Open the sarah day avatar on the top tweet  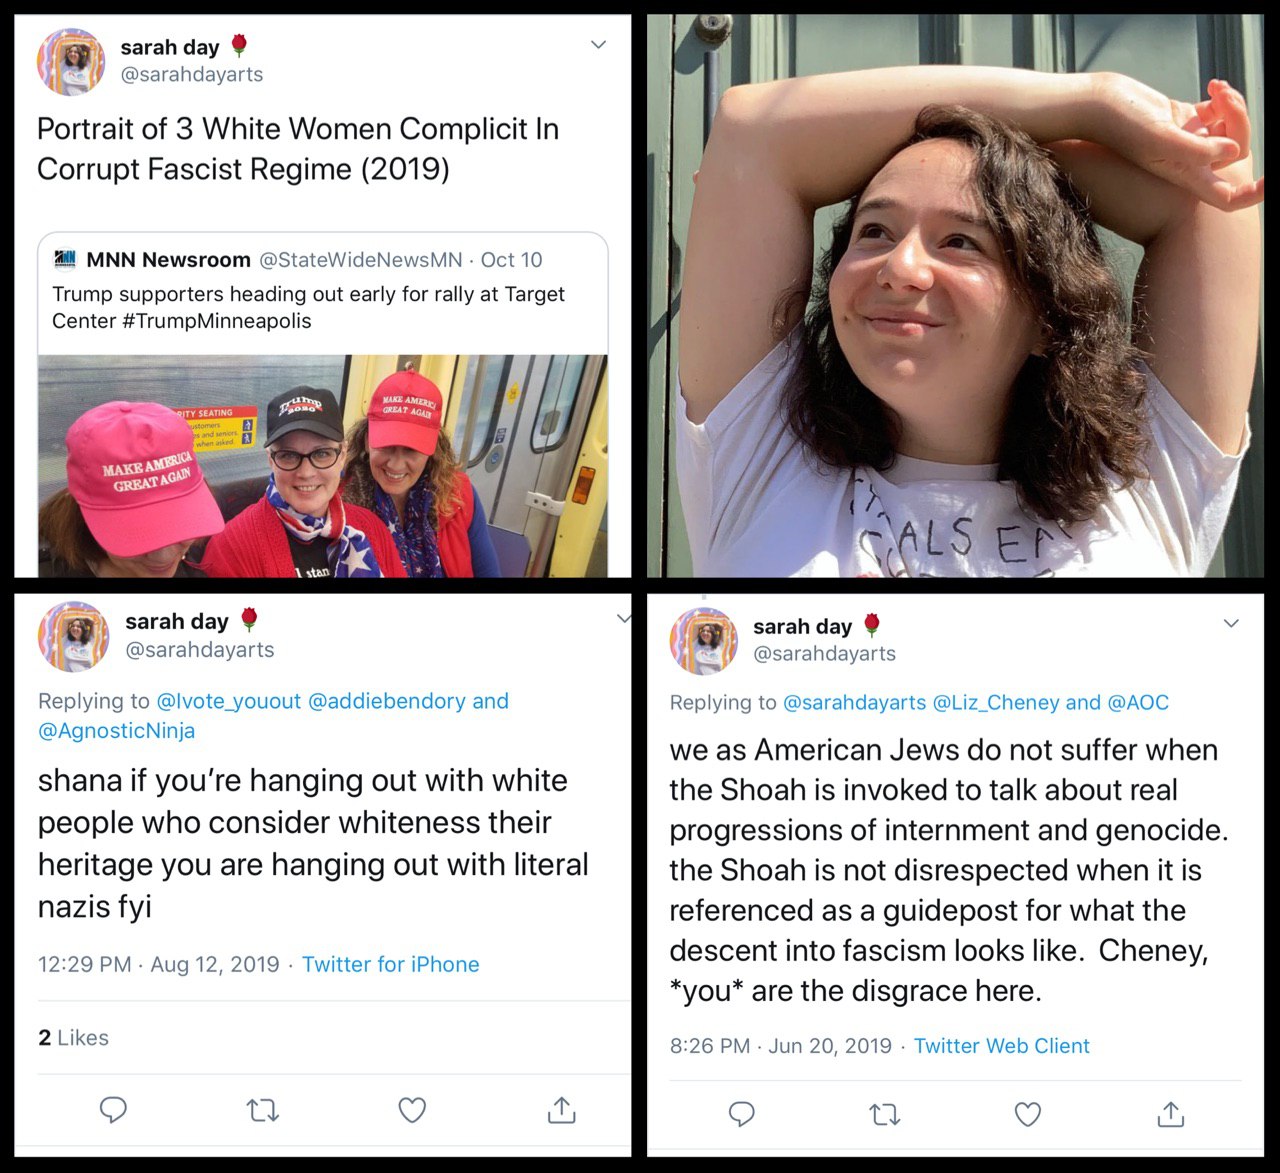coord(71,62)
